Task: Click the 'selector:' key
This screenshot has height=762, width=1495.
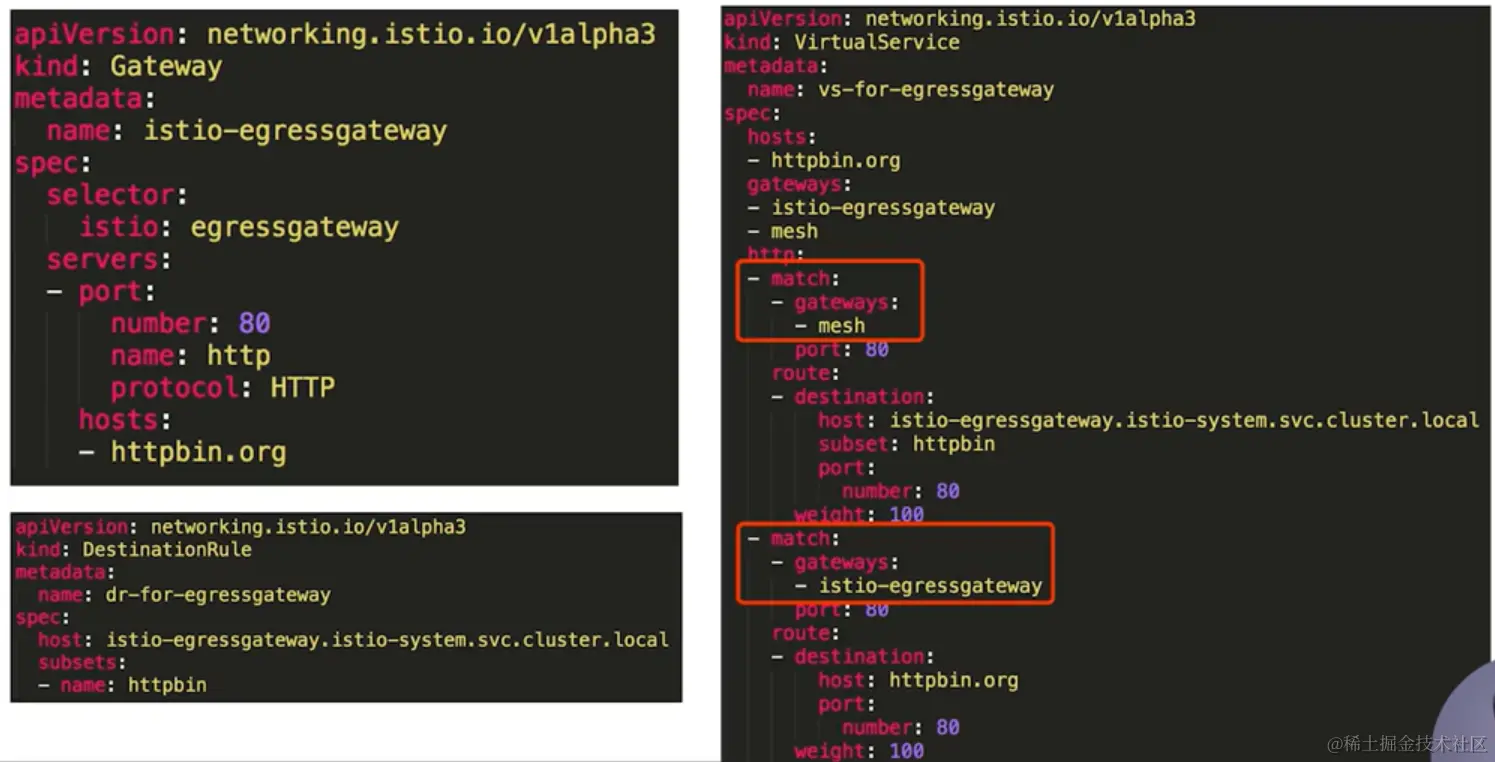Action: pyautogui.click(x=117, y=195)
